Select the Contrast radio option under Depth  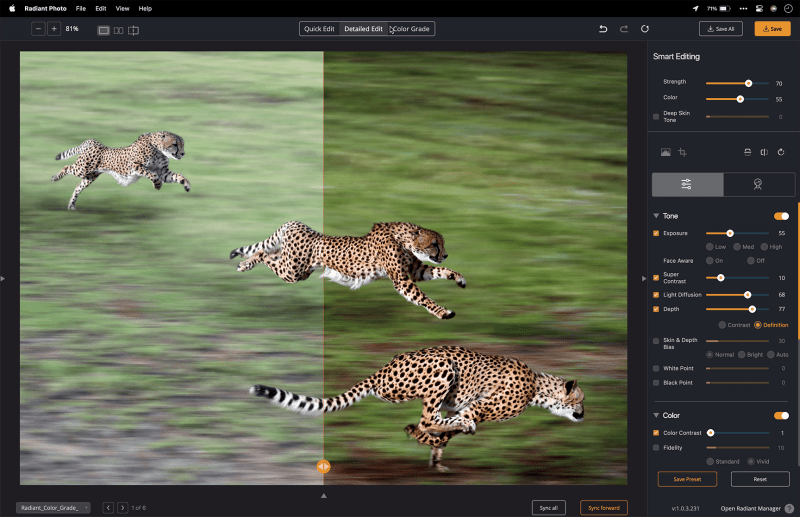click(722, 325)
